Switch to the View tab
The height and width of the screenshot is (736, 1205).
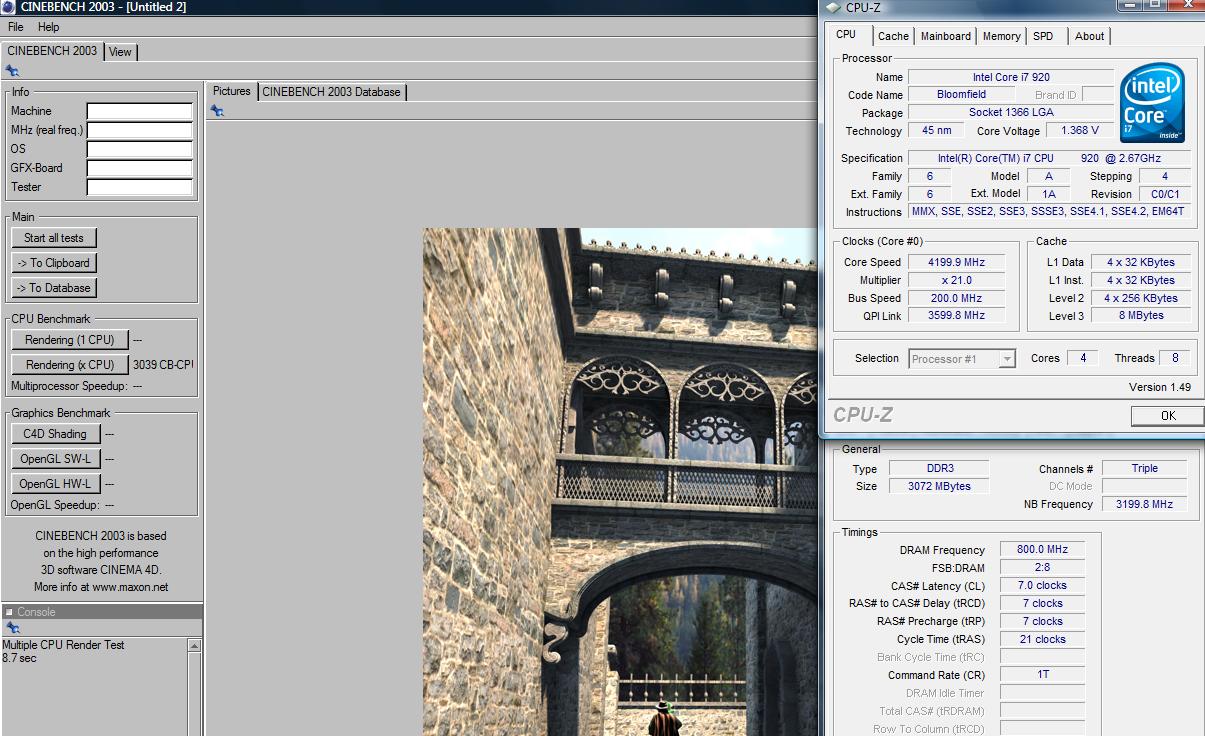(x=120, y=52)
